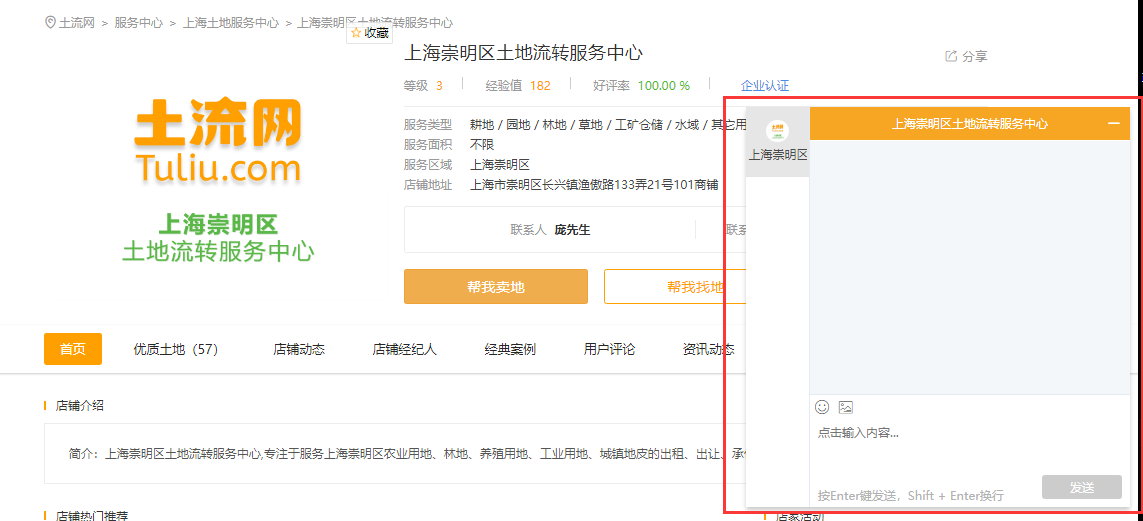
Task: Click the 按Enter键发送 hint text
Action: click(x=910, y=495)
